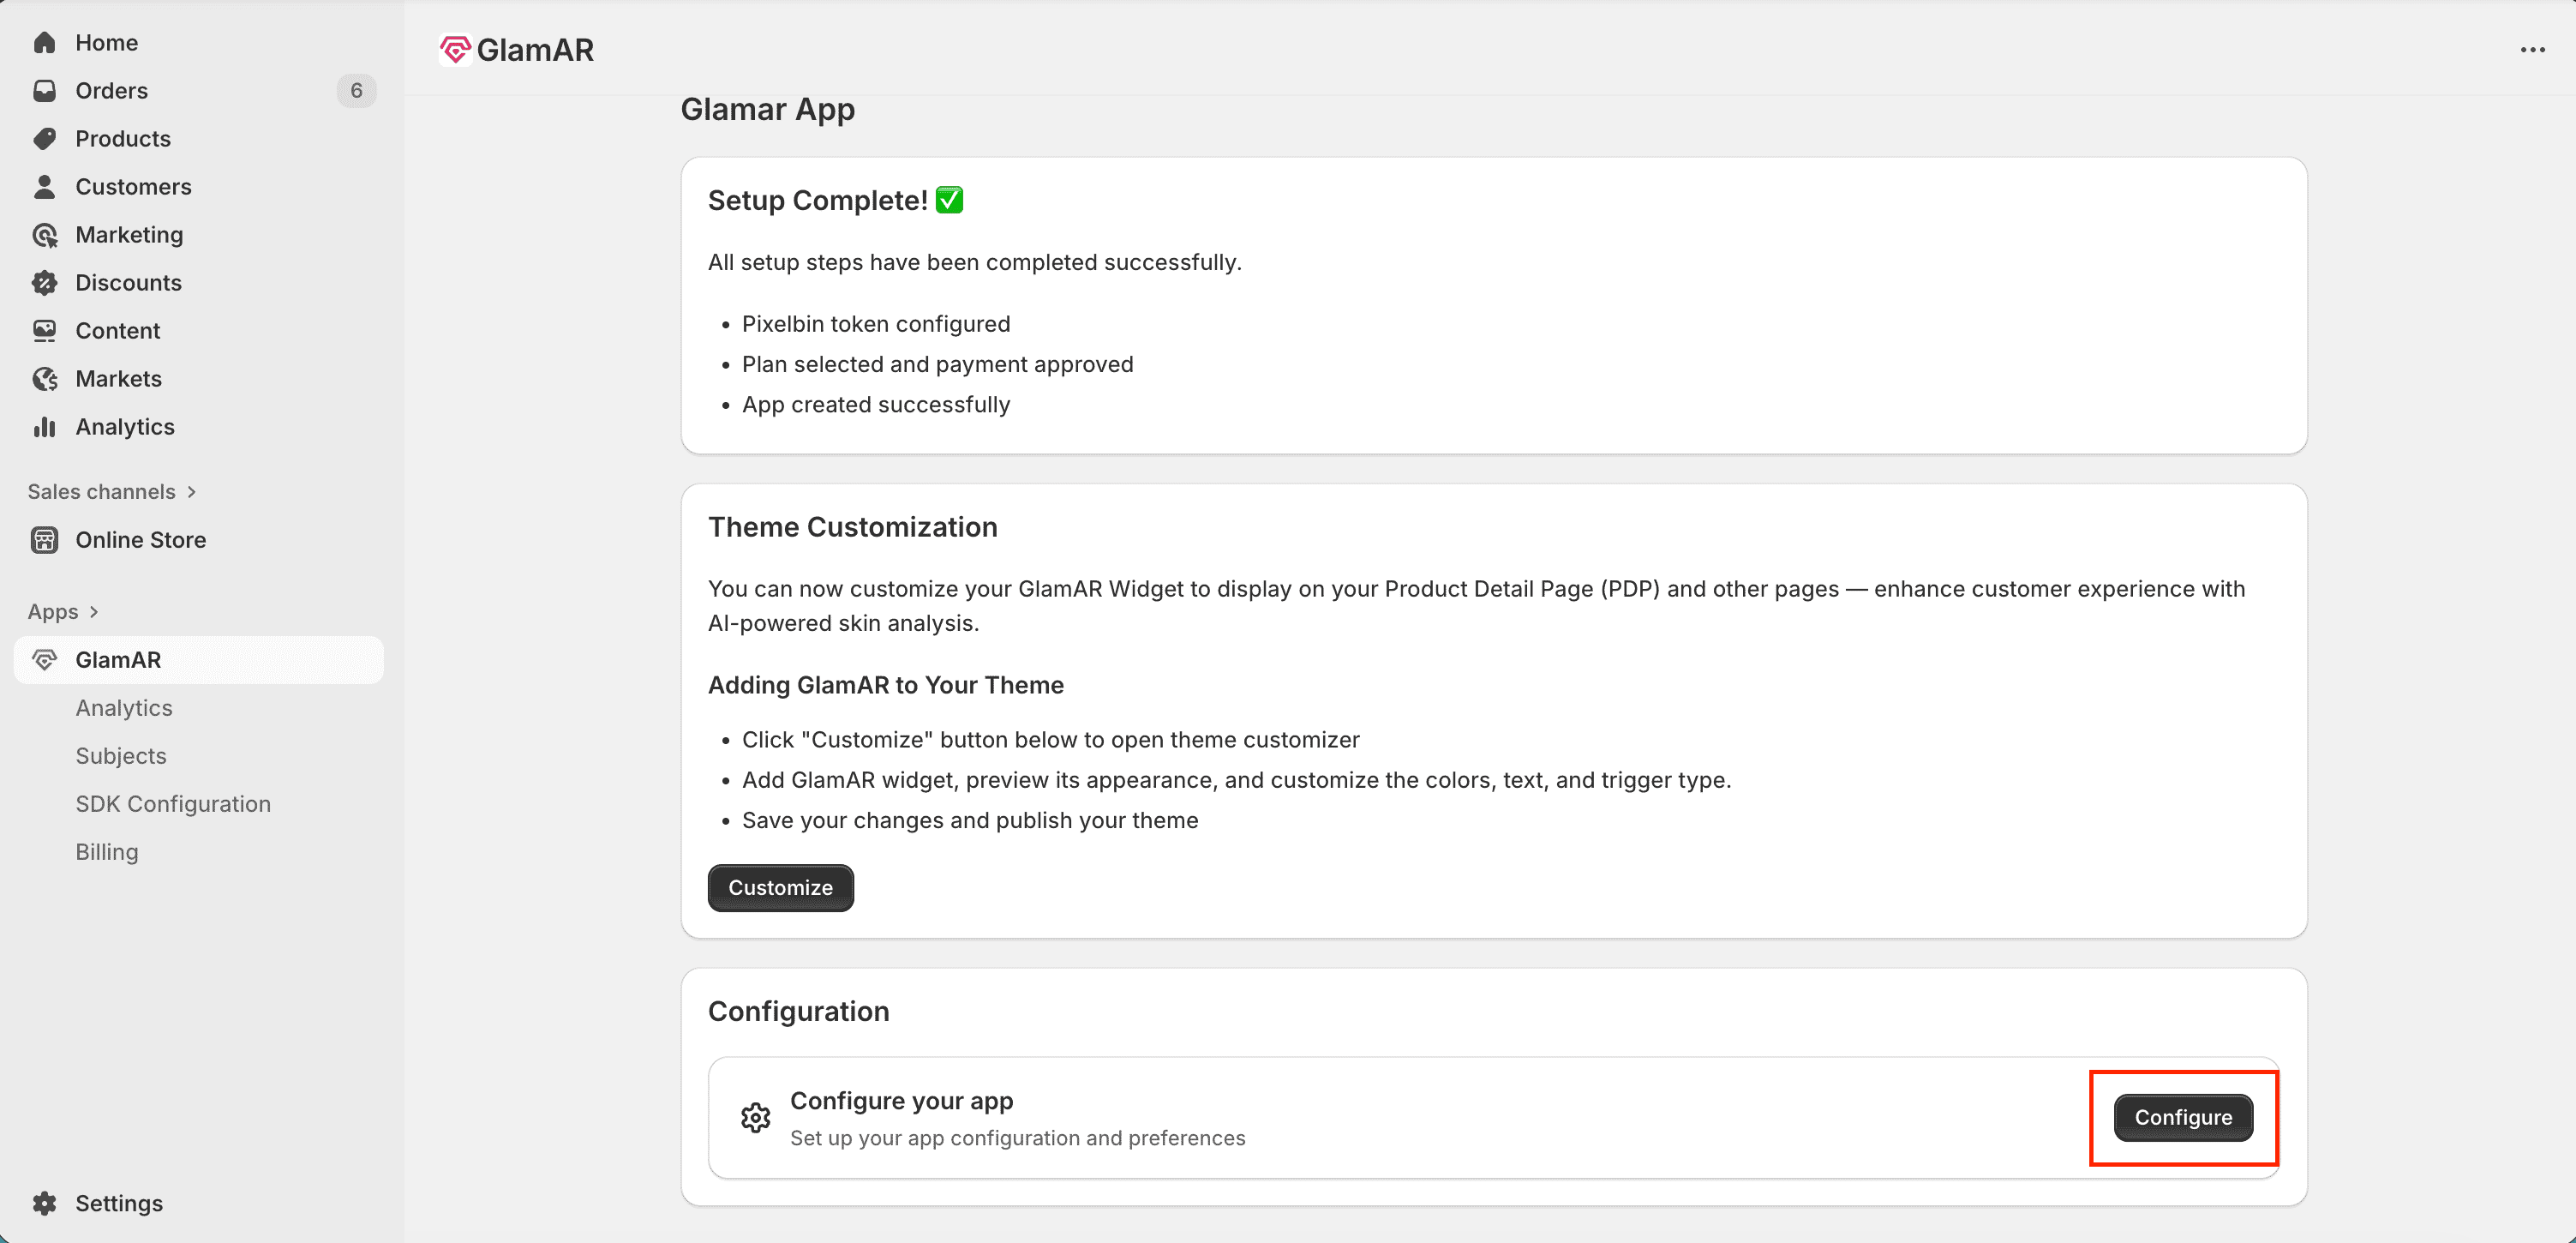
Task: Open Orders via the inbox icon
Action: click(x=44, y=91)
